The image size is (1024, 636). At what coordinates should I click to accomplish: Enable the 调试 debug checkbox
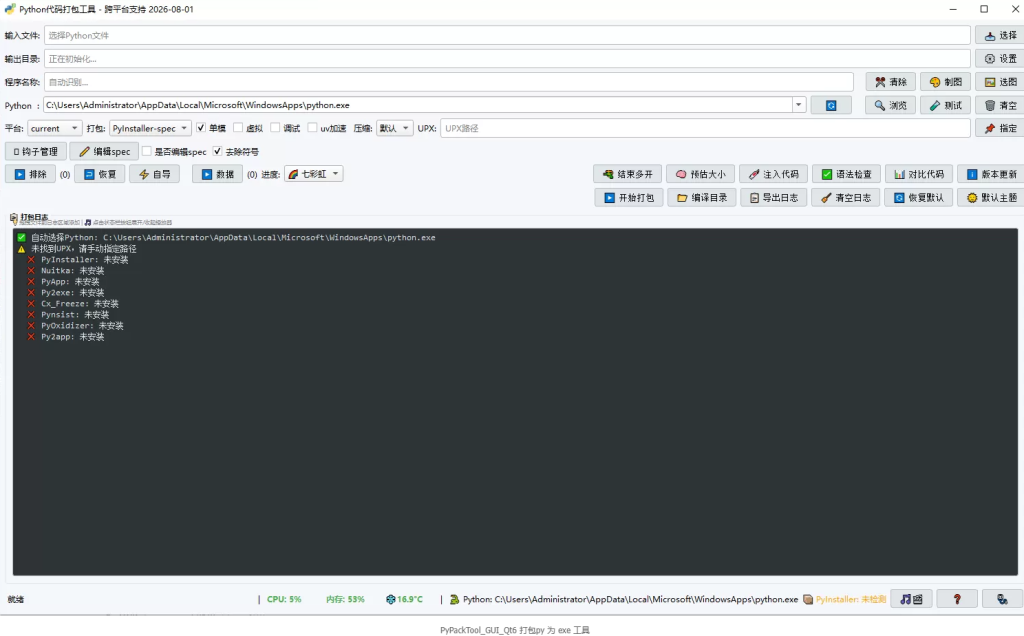coord(276,128)
